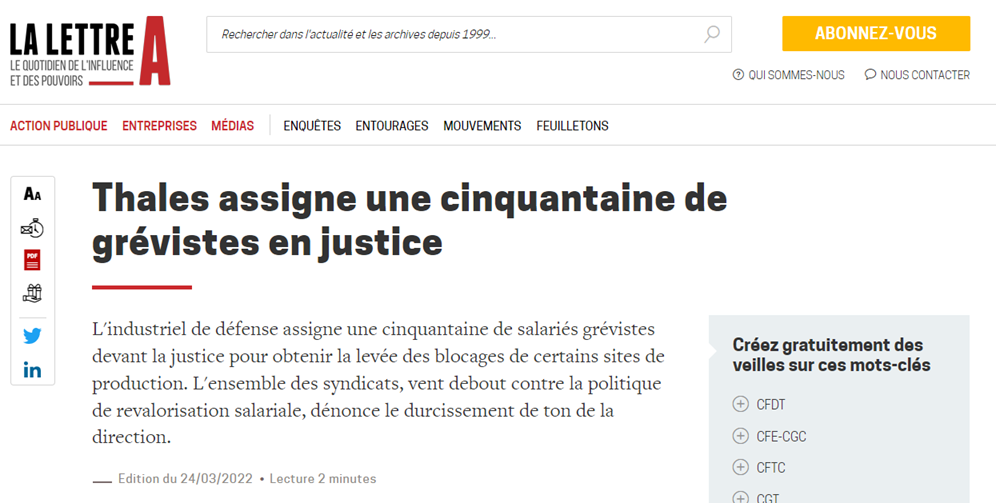Screen dimensions: 996x503
Task: Add the CGT keyword watch
Action: tap(741, 497)
